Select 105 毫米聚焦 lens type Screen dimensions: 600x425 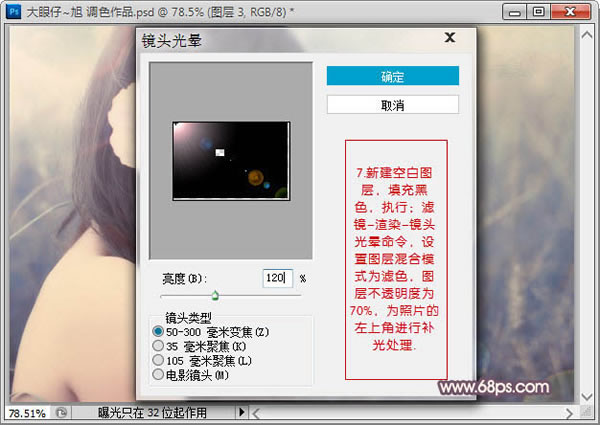[x=157, y=359]
